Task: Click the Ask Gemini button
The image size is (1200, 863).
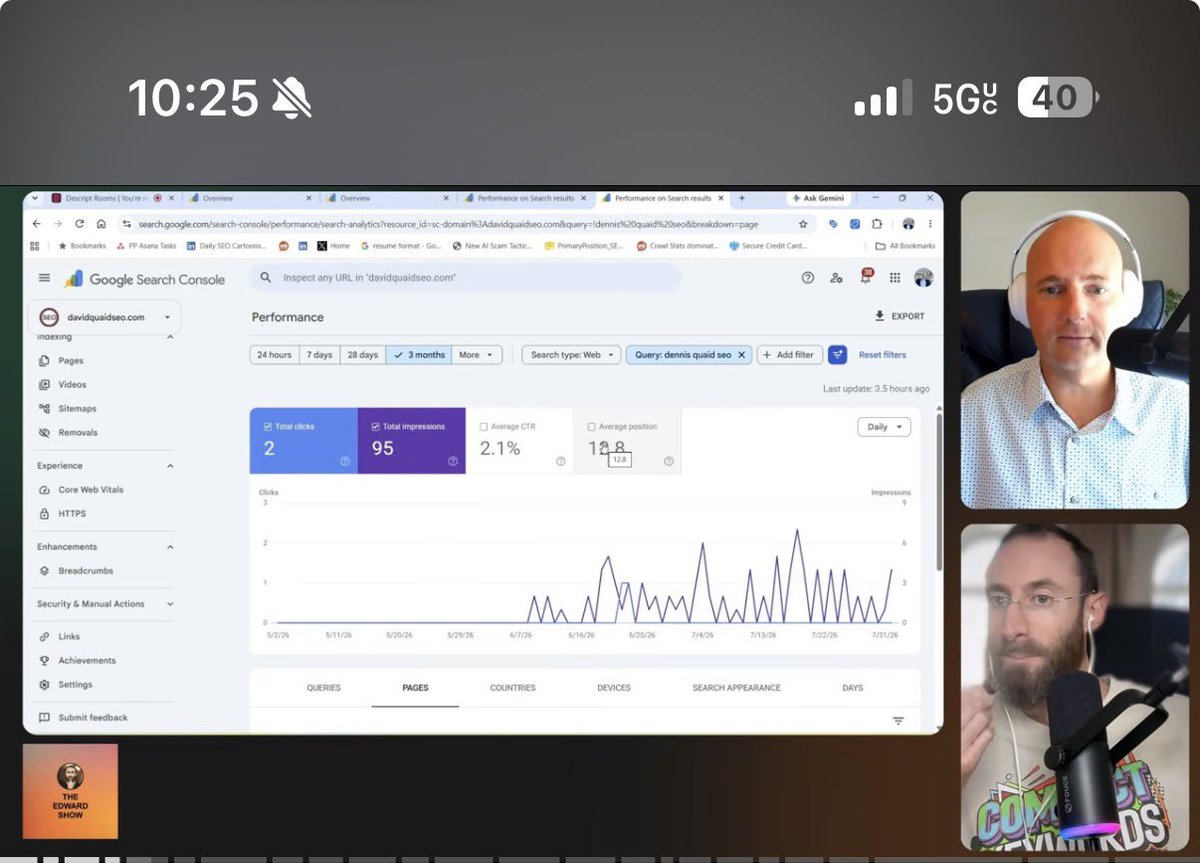Action: (819, 198)
